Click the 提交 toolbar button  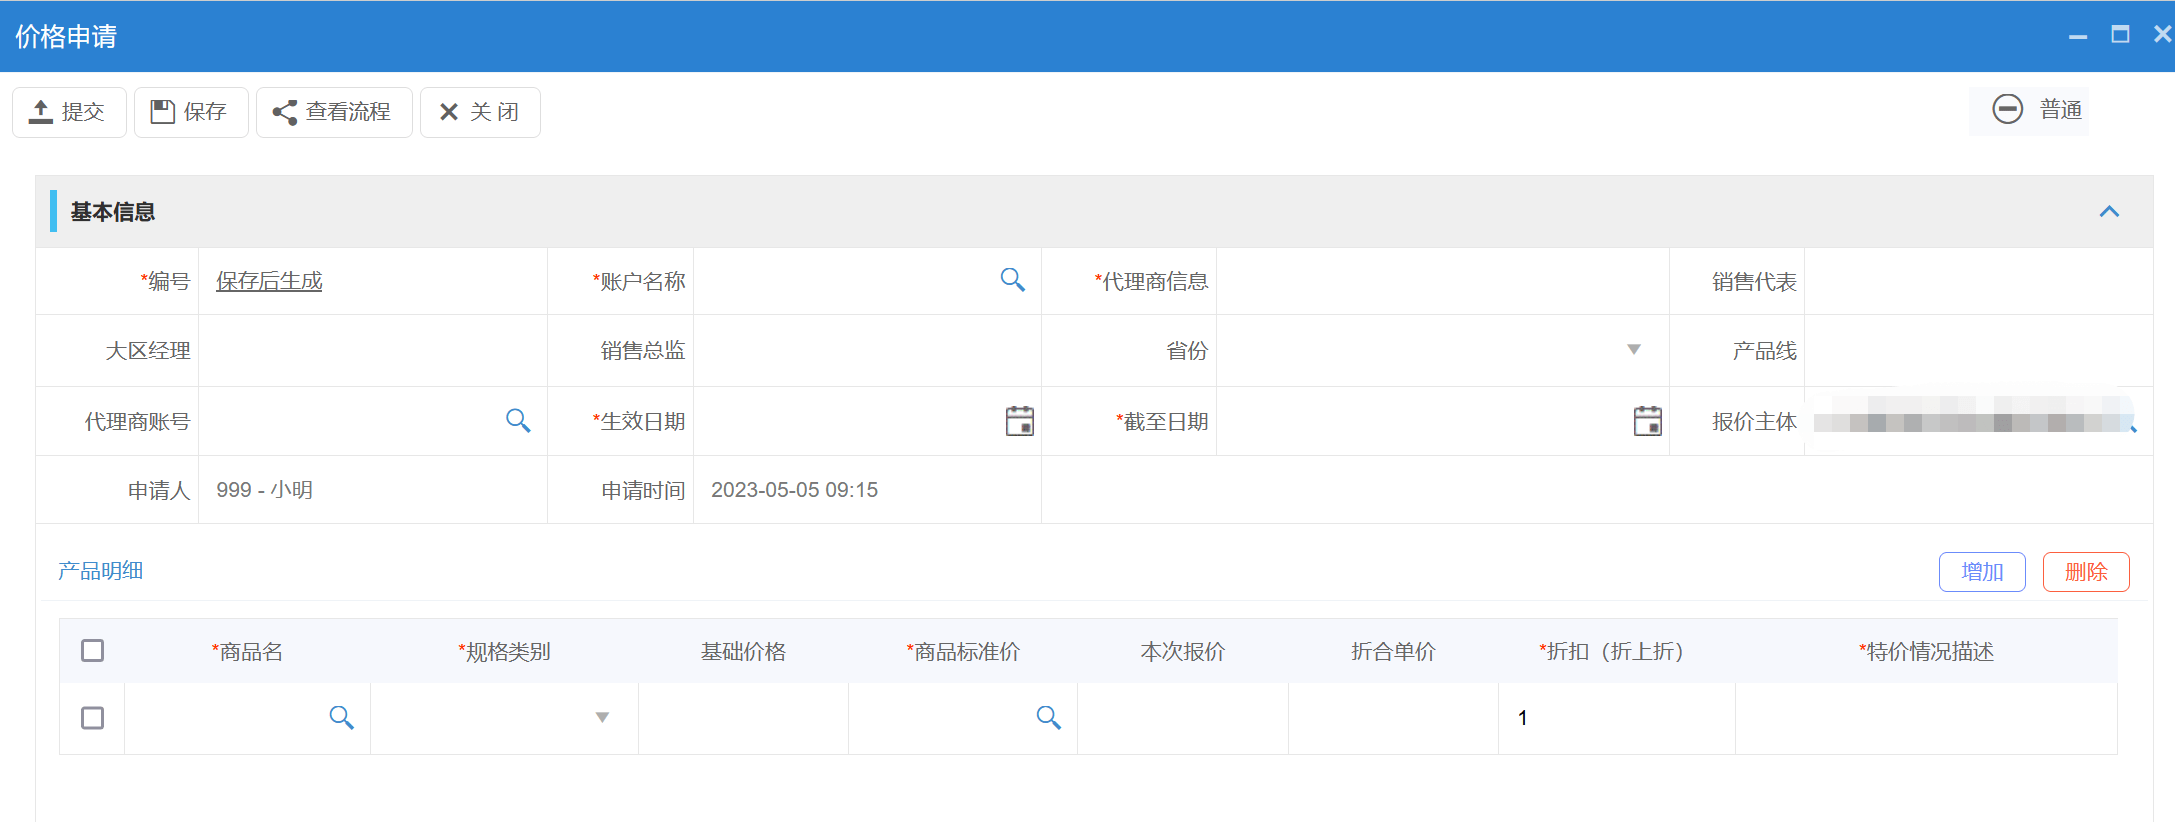(69, 112)
